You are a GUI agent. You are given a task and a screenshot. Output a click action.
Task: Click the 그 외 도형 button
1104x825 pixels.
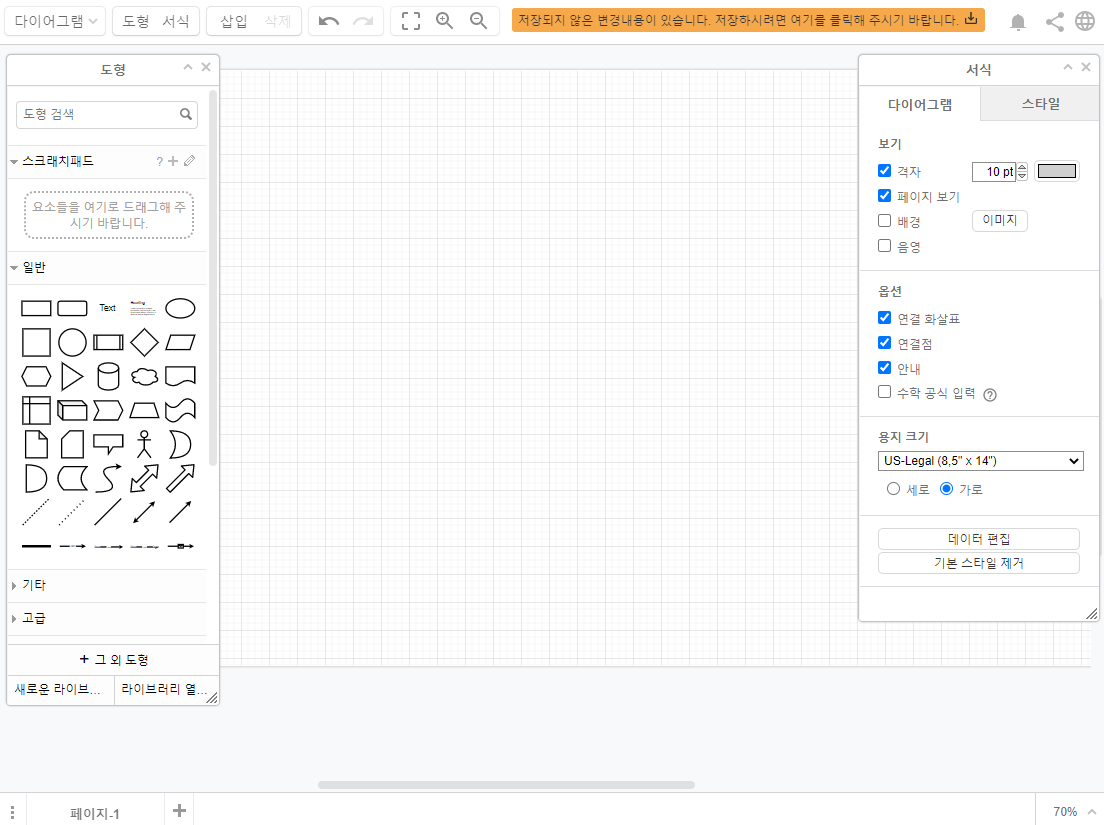113,660
